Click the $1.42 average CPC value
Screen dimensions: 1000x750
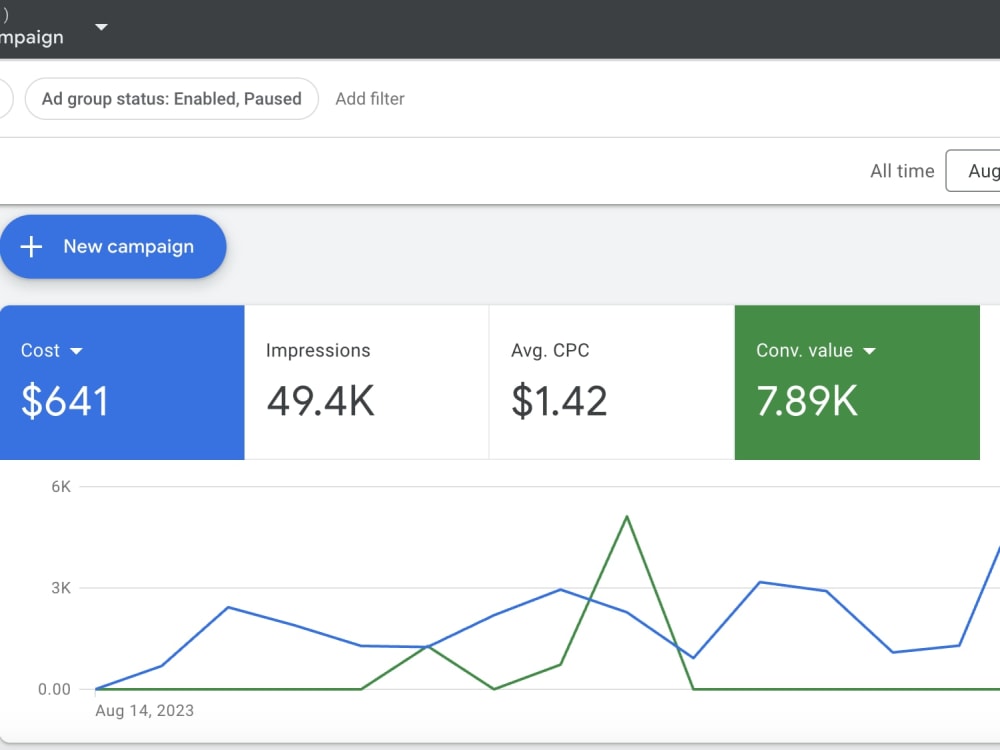click(559, 401)
